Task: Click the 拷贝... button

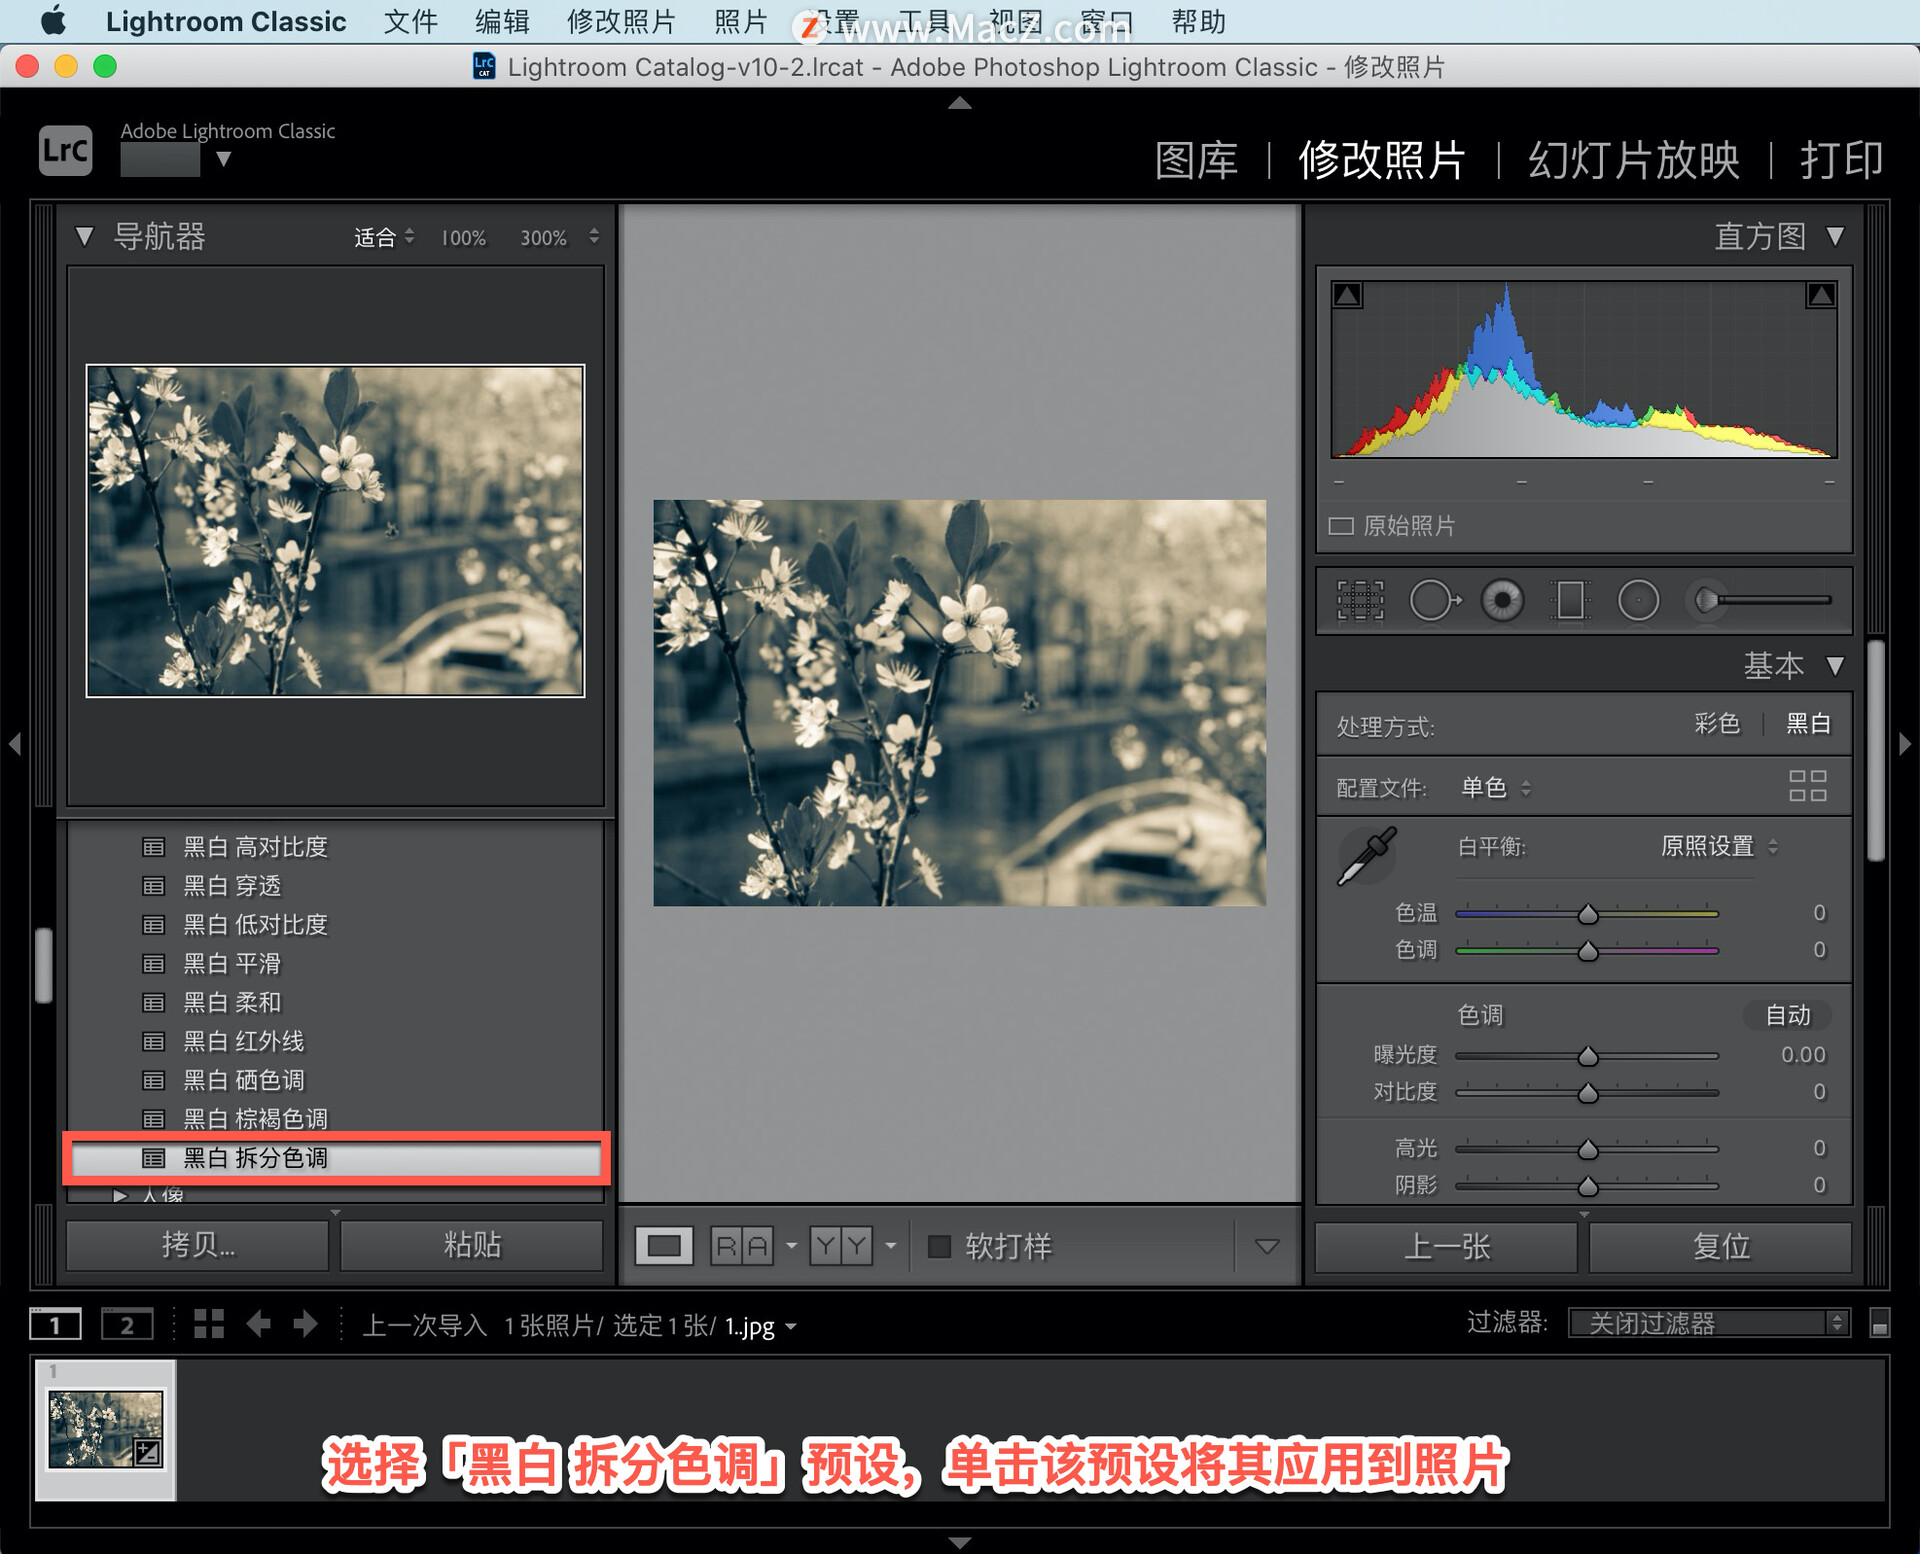Action: click(x=197, y=1245)
